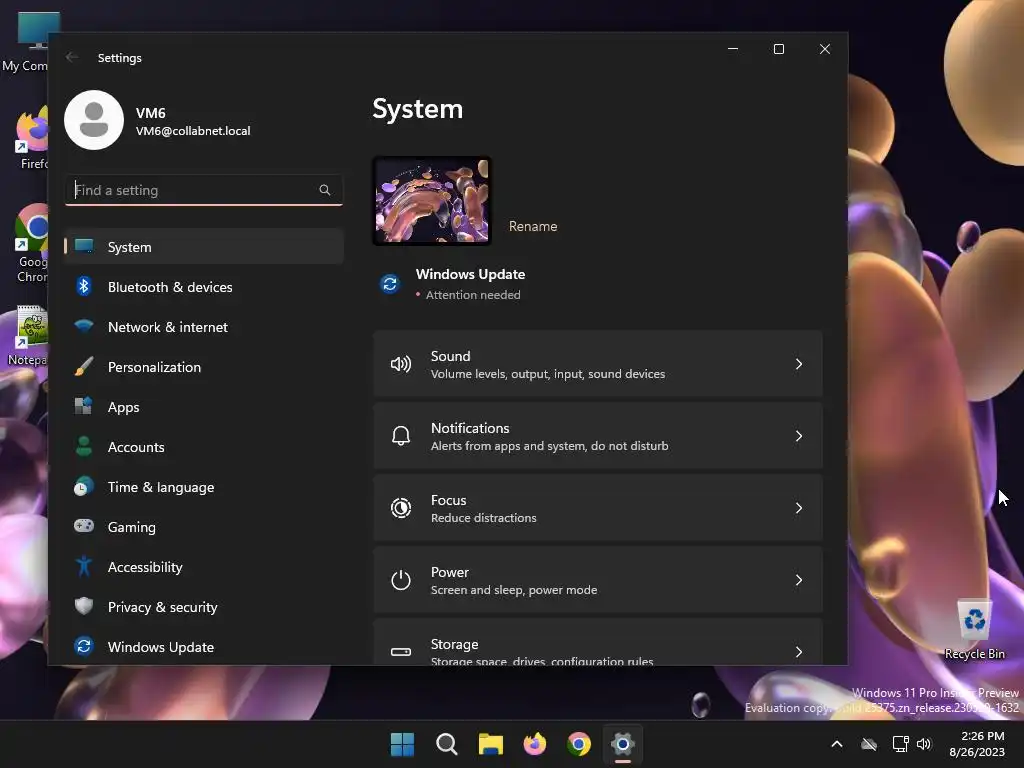
Task: Click the network icon in system tray
Action: (x=901, y=744)
